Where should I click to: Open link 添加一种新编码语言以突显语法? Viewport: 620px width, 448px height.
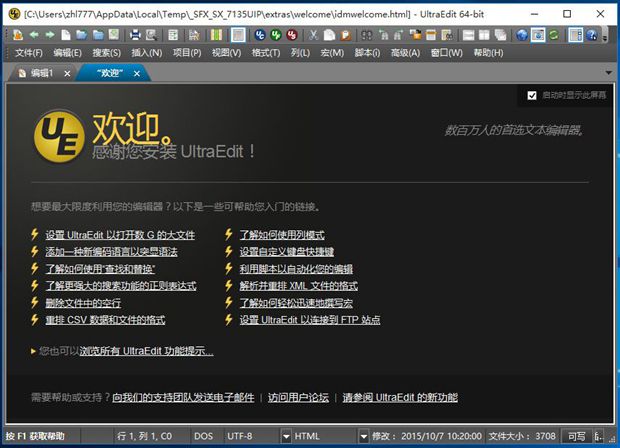click(111, 252)
